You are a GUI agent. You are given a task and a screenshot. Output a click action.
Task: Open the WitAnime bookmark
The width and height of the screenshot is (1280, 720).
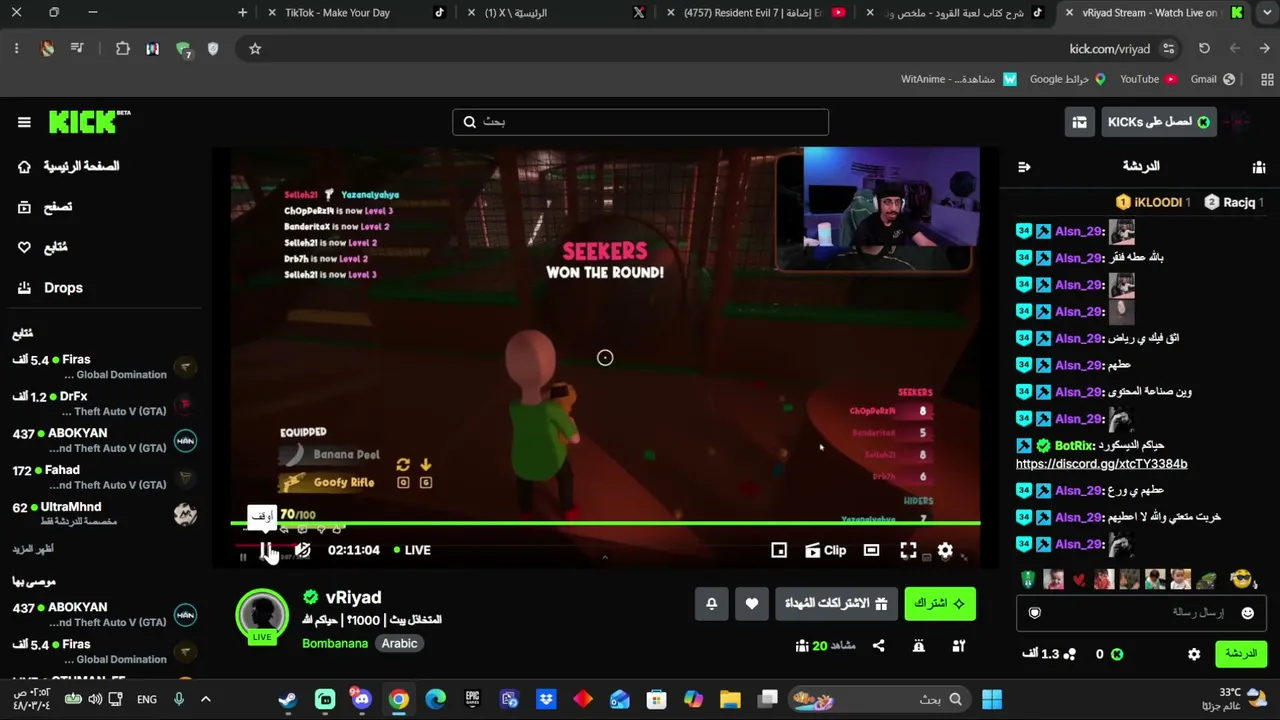(958, 80)
